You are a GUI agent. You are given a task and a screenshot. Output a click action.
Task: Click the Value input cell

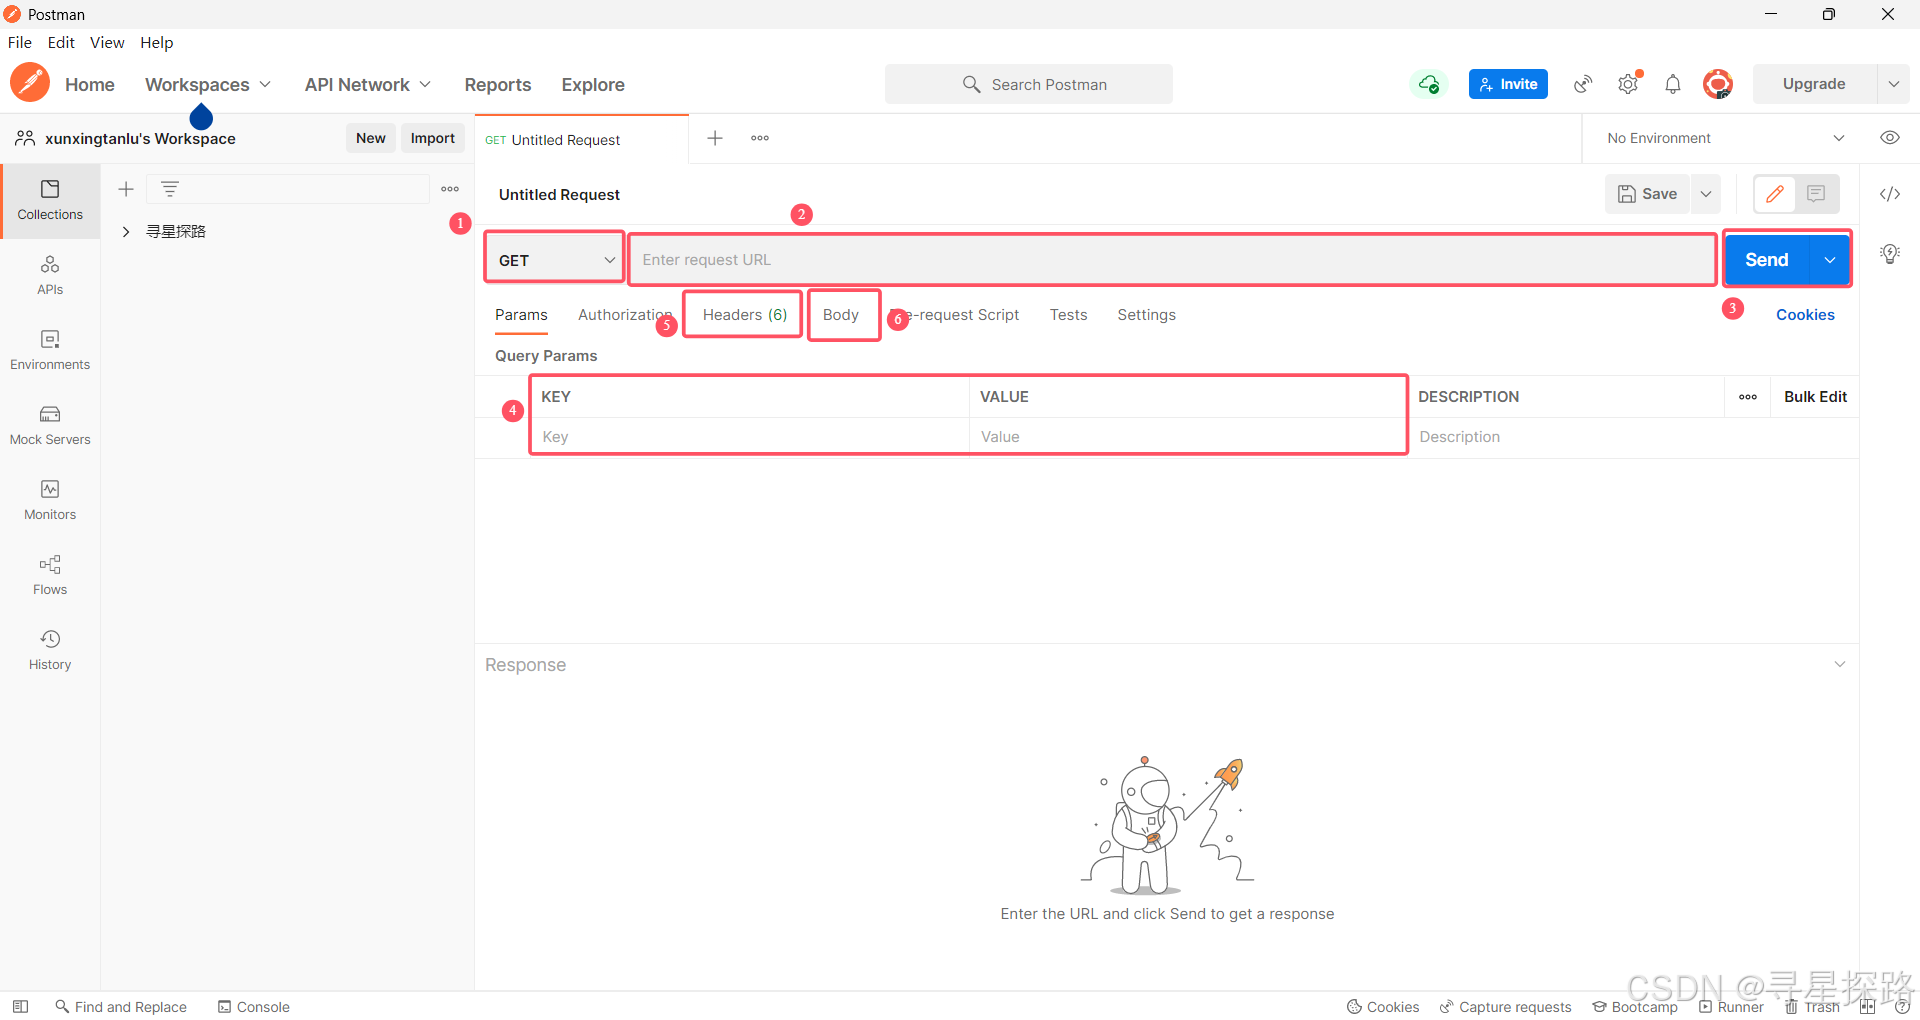coord(1188,437)
